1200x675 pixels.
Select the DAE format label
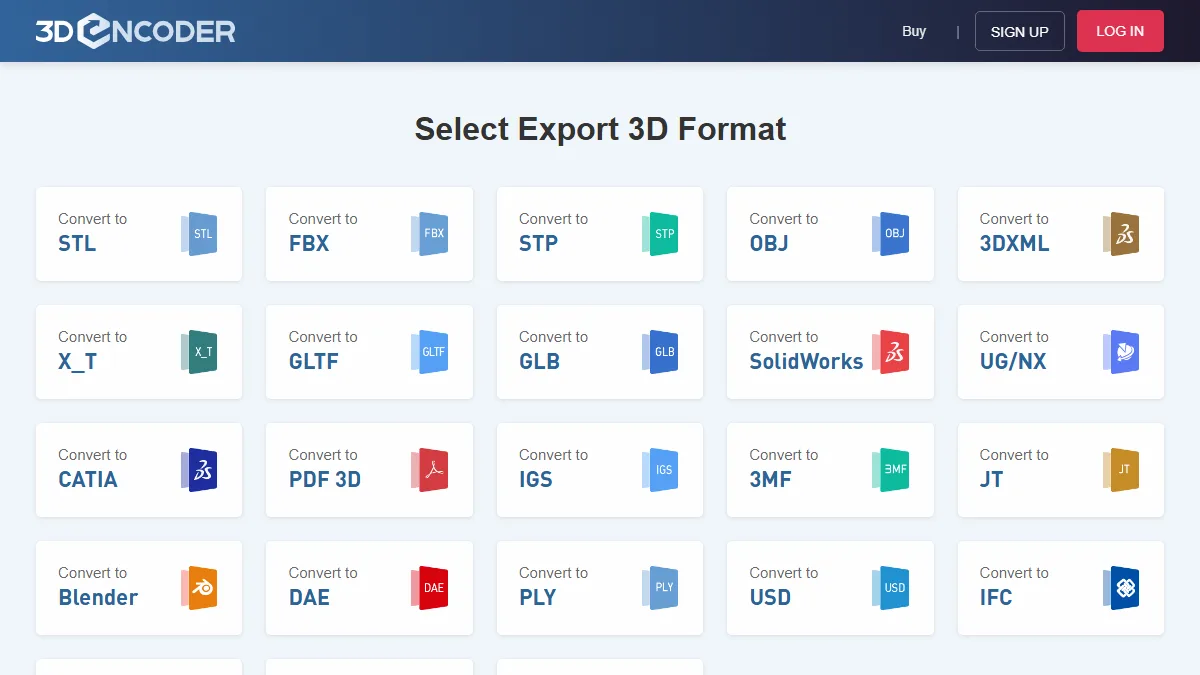tap(309, 597)
